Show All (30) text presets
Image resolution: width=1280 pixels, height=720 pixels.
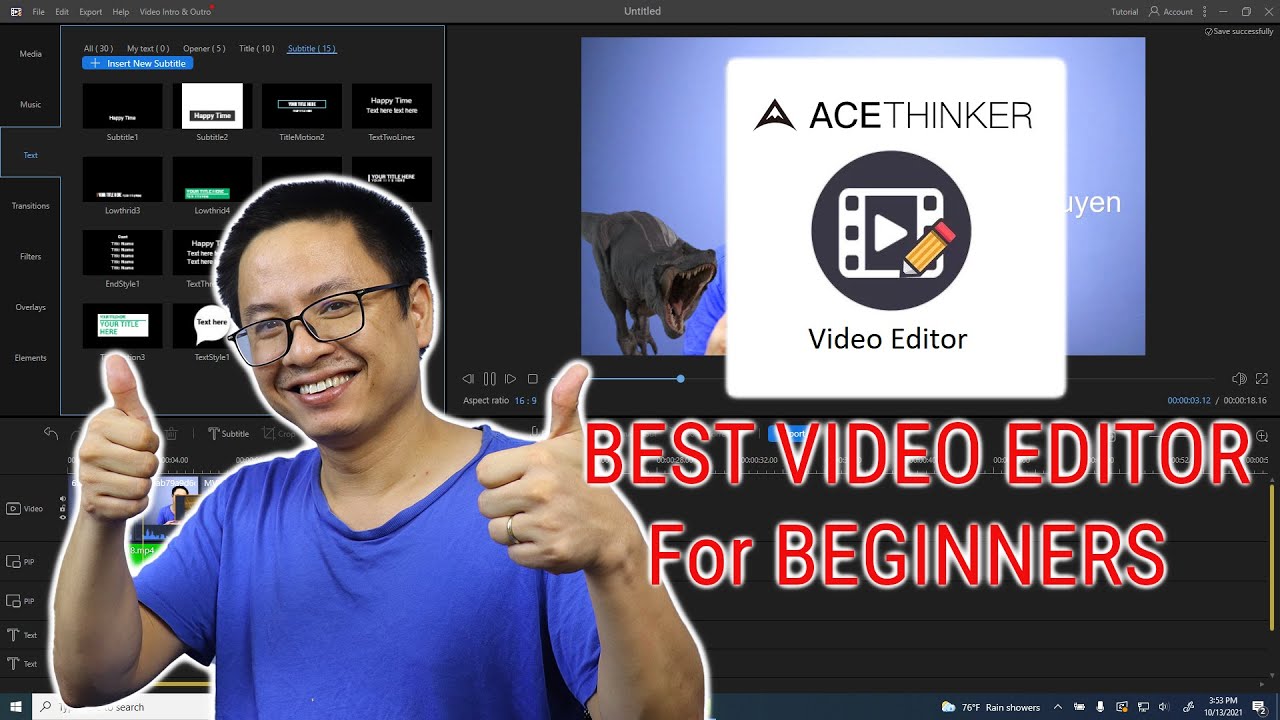point(98,48)
